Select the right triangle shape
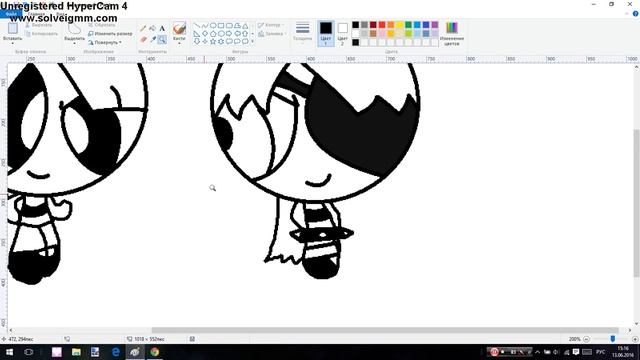The image size is (640, 360). (197, 34)
